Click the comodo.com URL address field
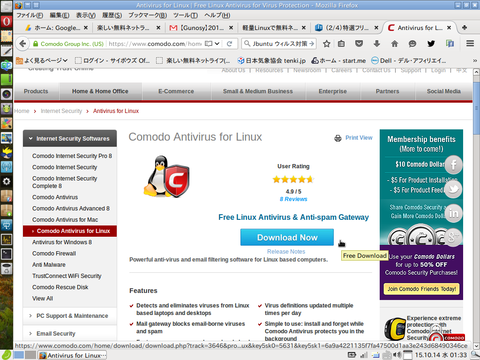The image size is (480, 360). tap(155, 44)
